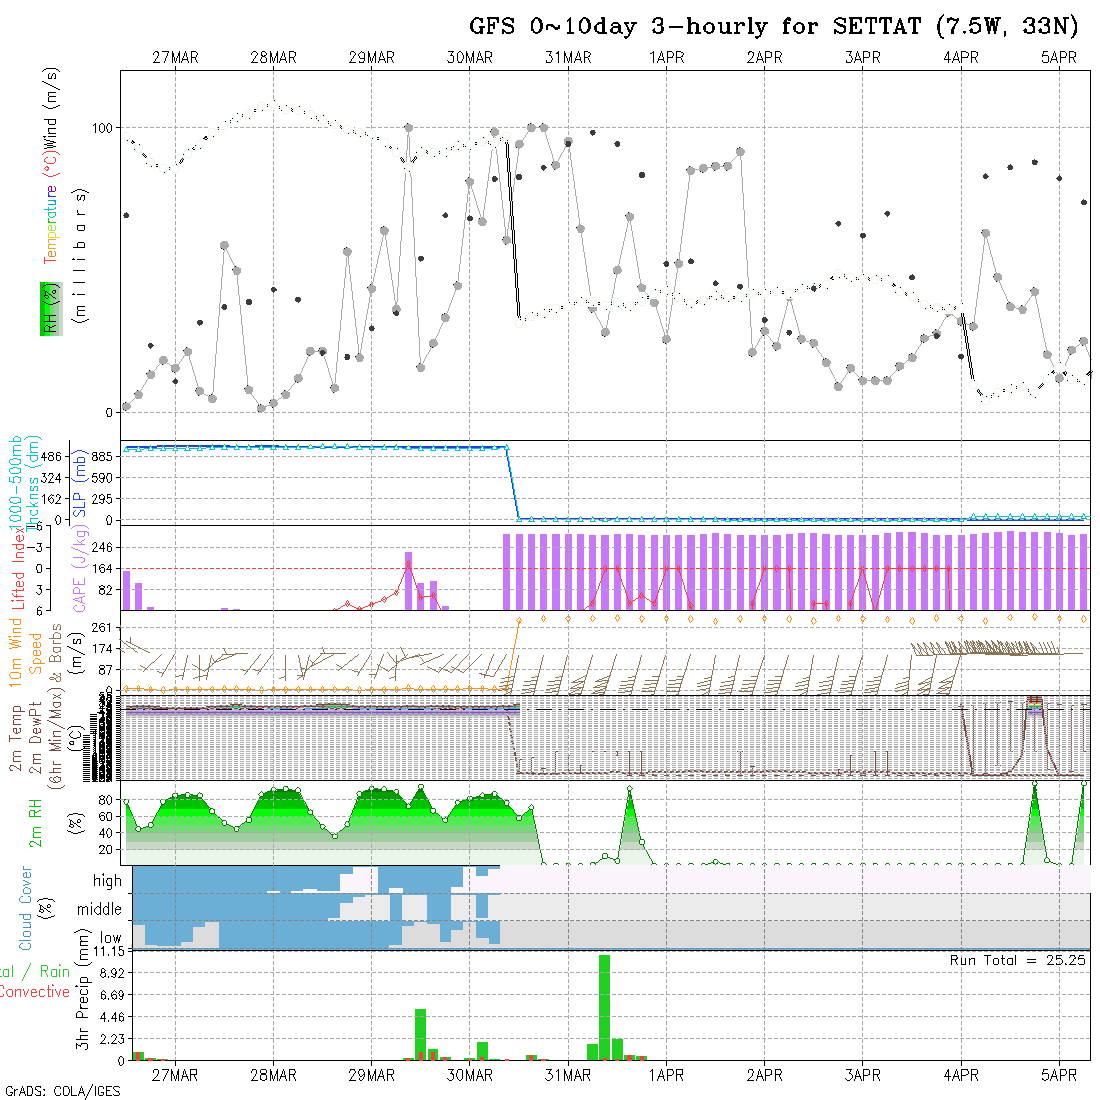Click the Cloud Cover axis title

[26, 908]
